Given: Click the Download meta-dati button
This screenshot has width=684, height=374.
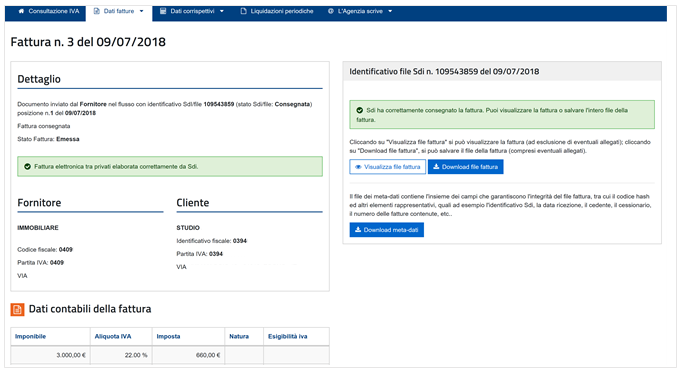Looking at the screenshot, I should [386, 230].
